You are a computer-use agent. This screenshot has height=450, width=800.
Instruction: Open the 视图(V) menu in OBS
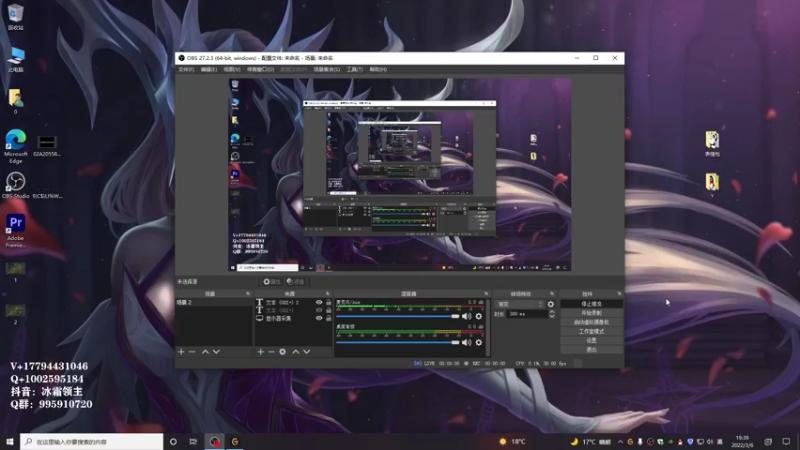pyautogui.click(x=232, y=69)
